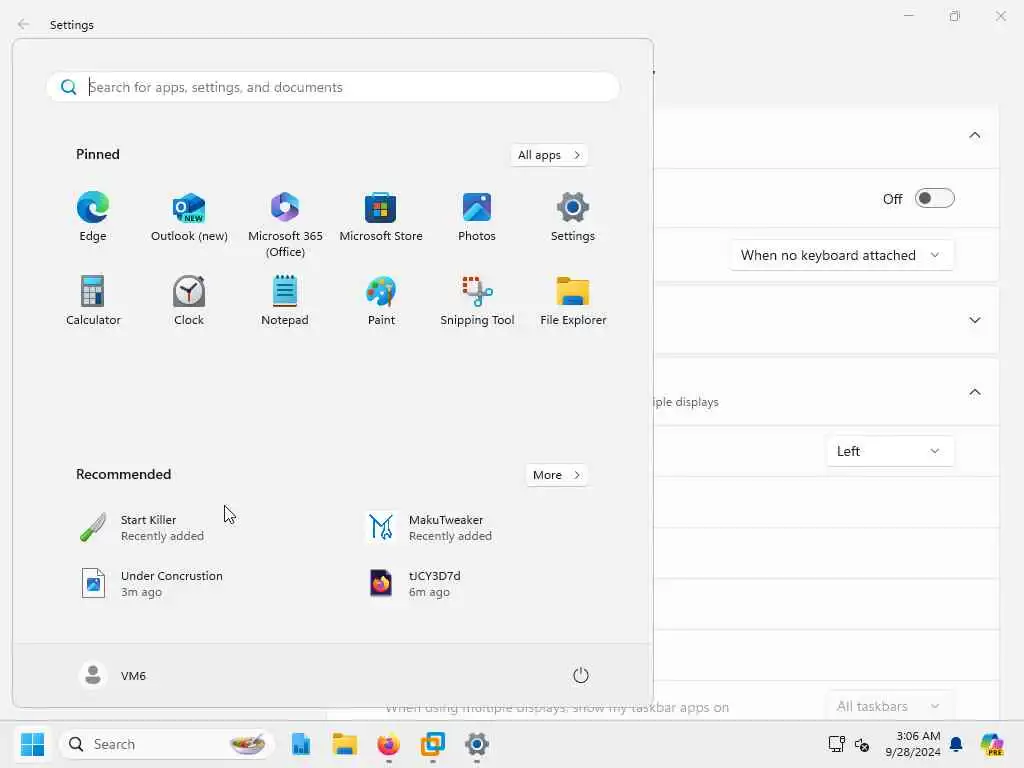The width and height of the screenshot is (1024, 768).
Task: Open Microsoft Store pinned app
Action: point(381,217)
